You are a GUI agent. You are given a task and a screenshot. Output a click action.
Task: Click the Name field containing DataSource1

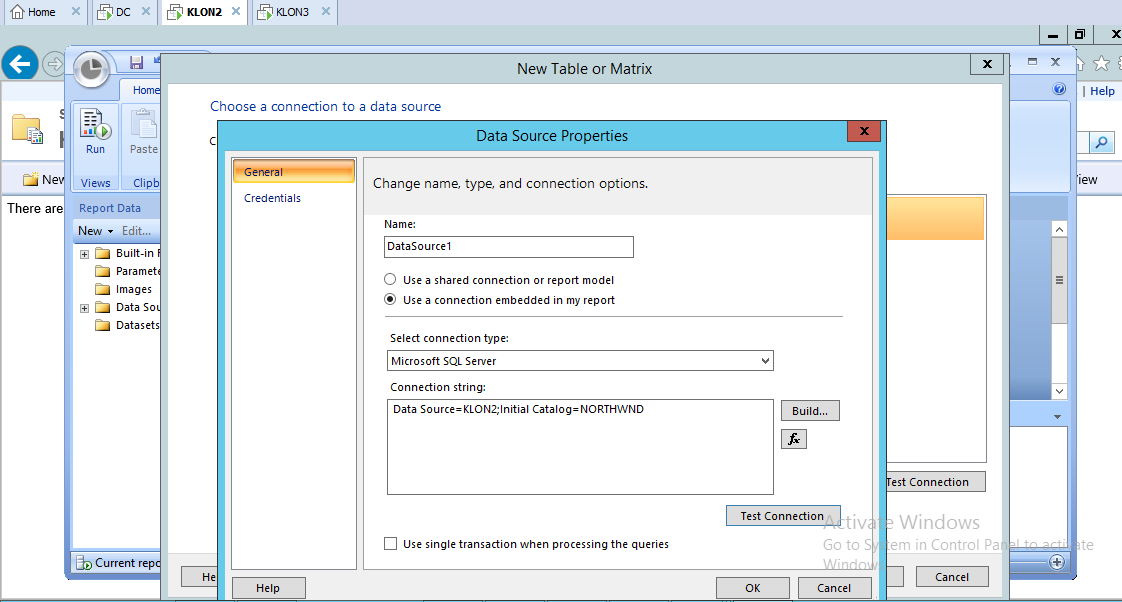click(508, 246)
